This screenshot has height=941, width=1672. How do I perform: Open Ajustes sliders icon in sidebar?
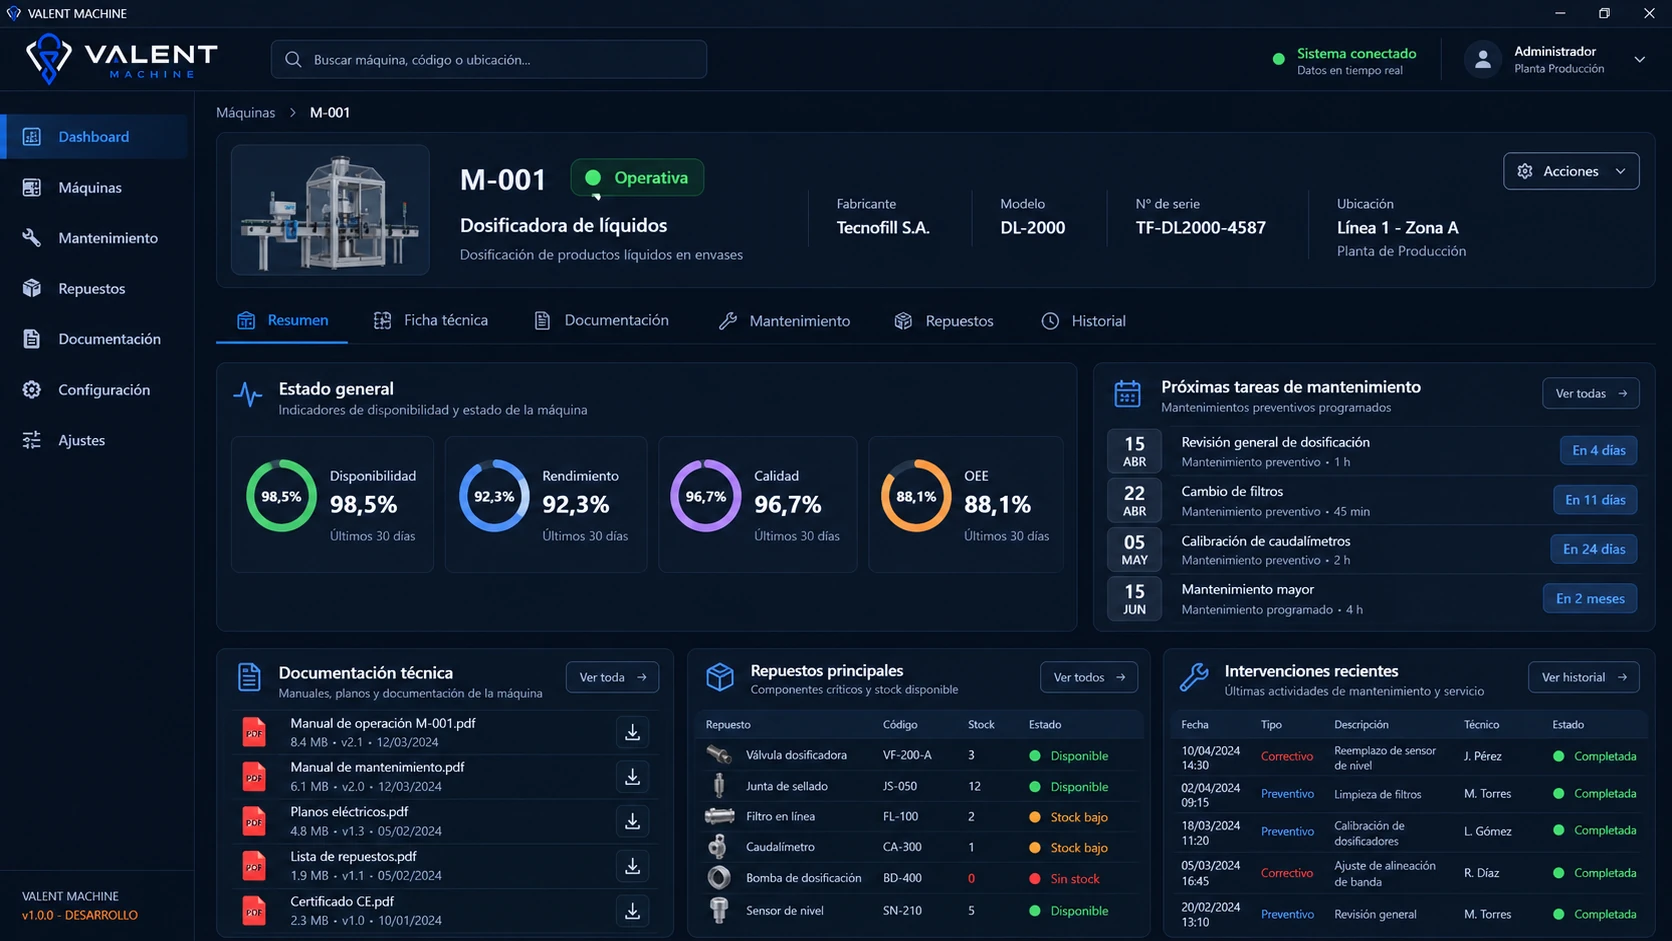tap(32, 440)
